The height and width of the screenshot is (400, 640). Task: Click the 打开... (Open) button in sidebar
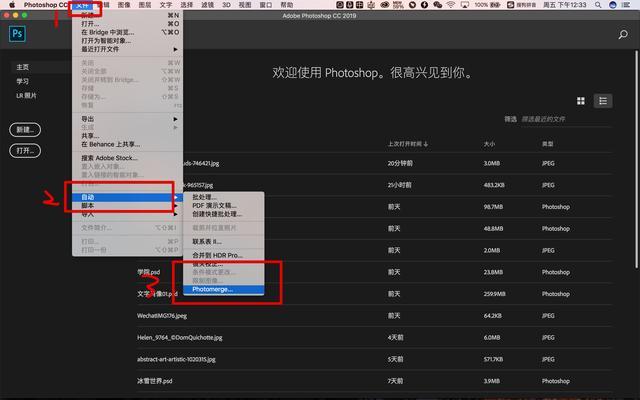pos(25,151)
